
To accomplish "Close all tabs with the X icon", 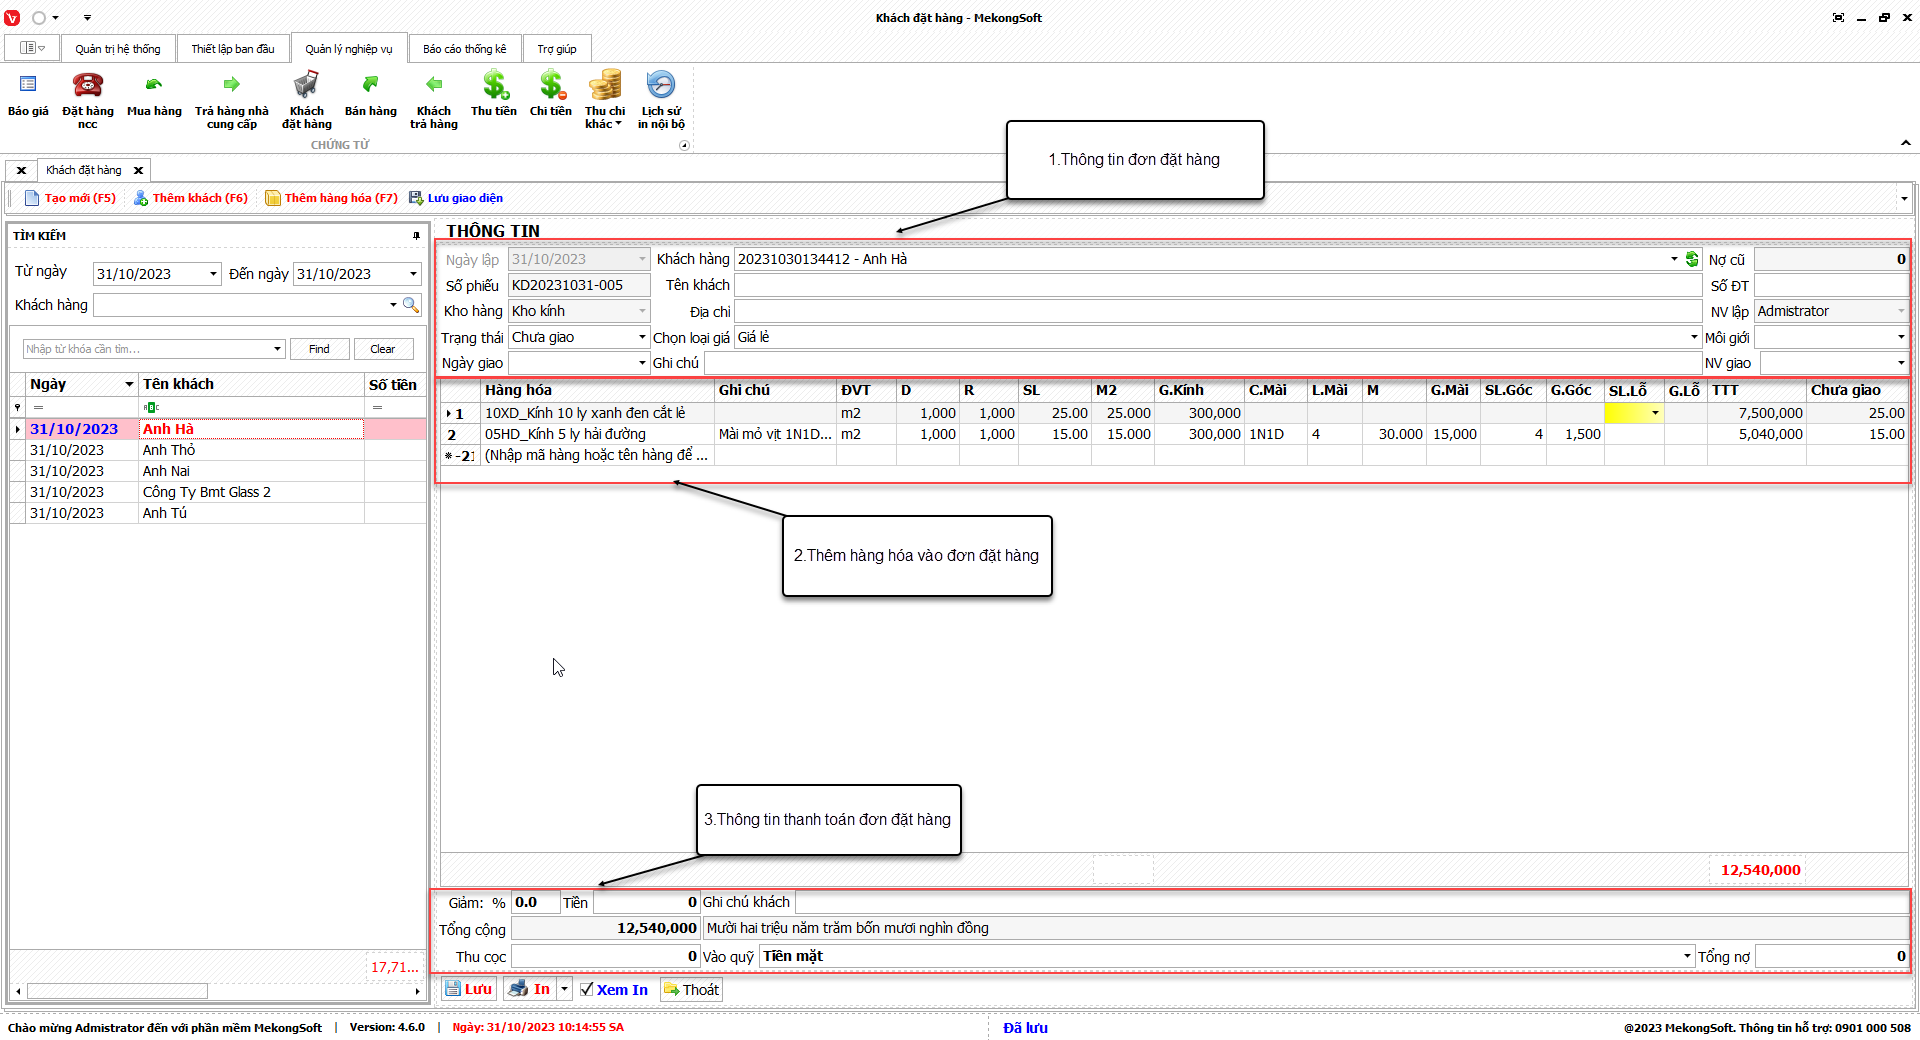I will 21,170.
